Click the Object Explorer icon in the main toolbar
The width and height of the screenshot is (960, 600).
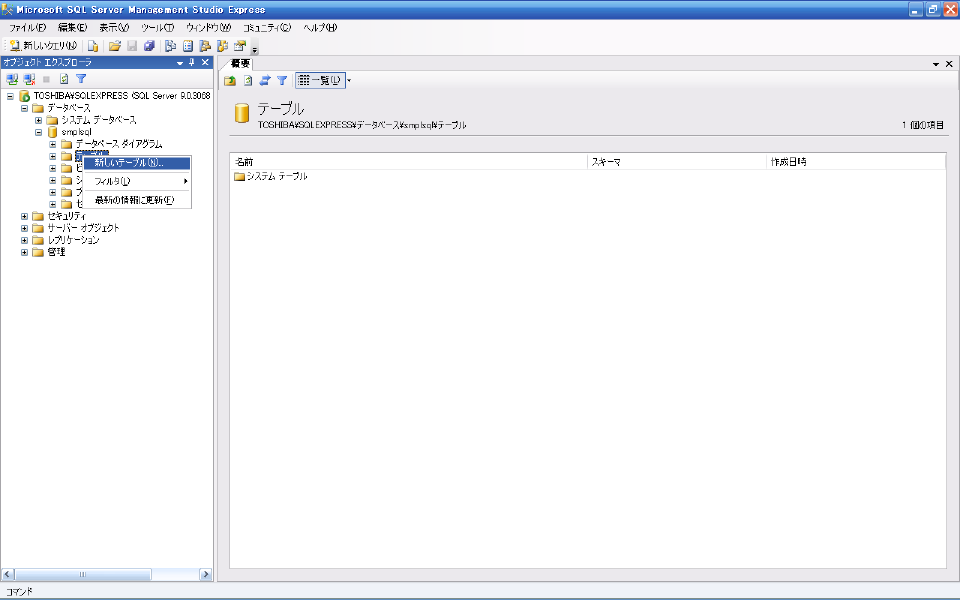click(205, 46)
